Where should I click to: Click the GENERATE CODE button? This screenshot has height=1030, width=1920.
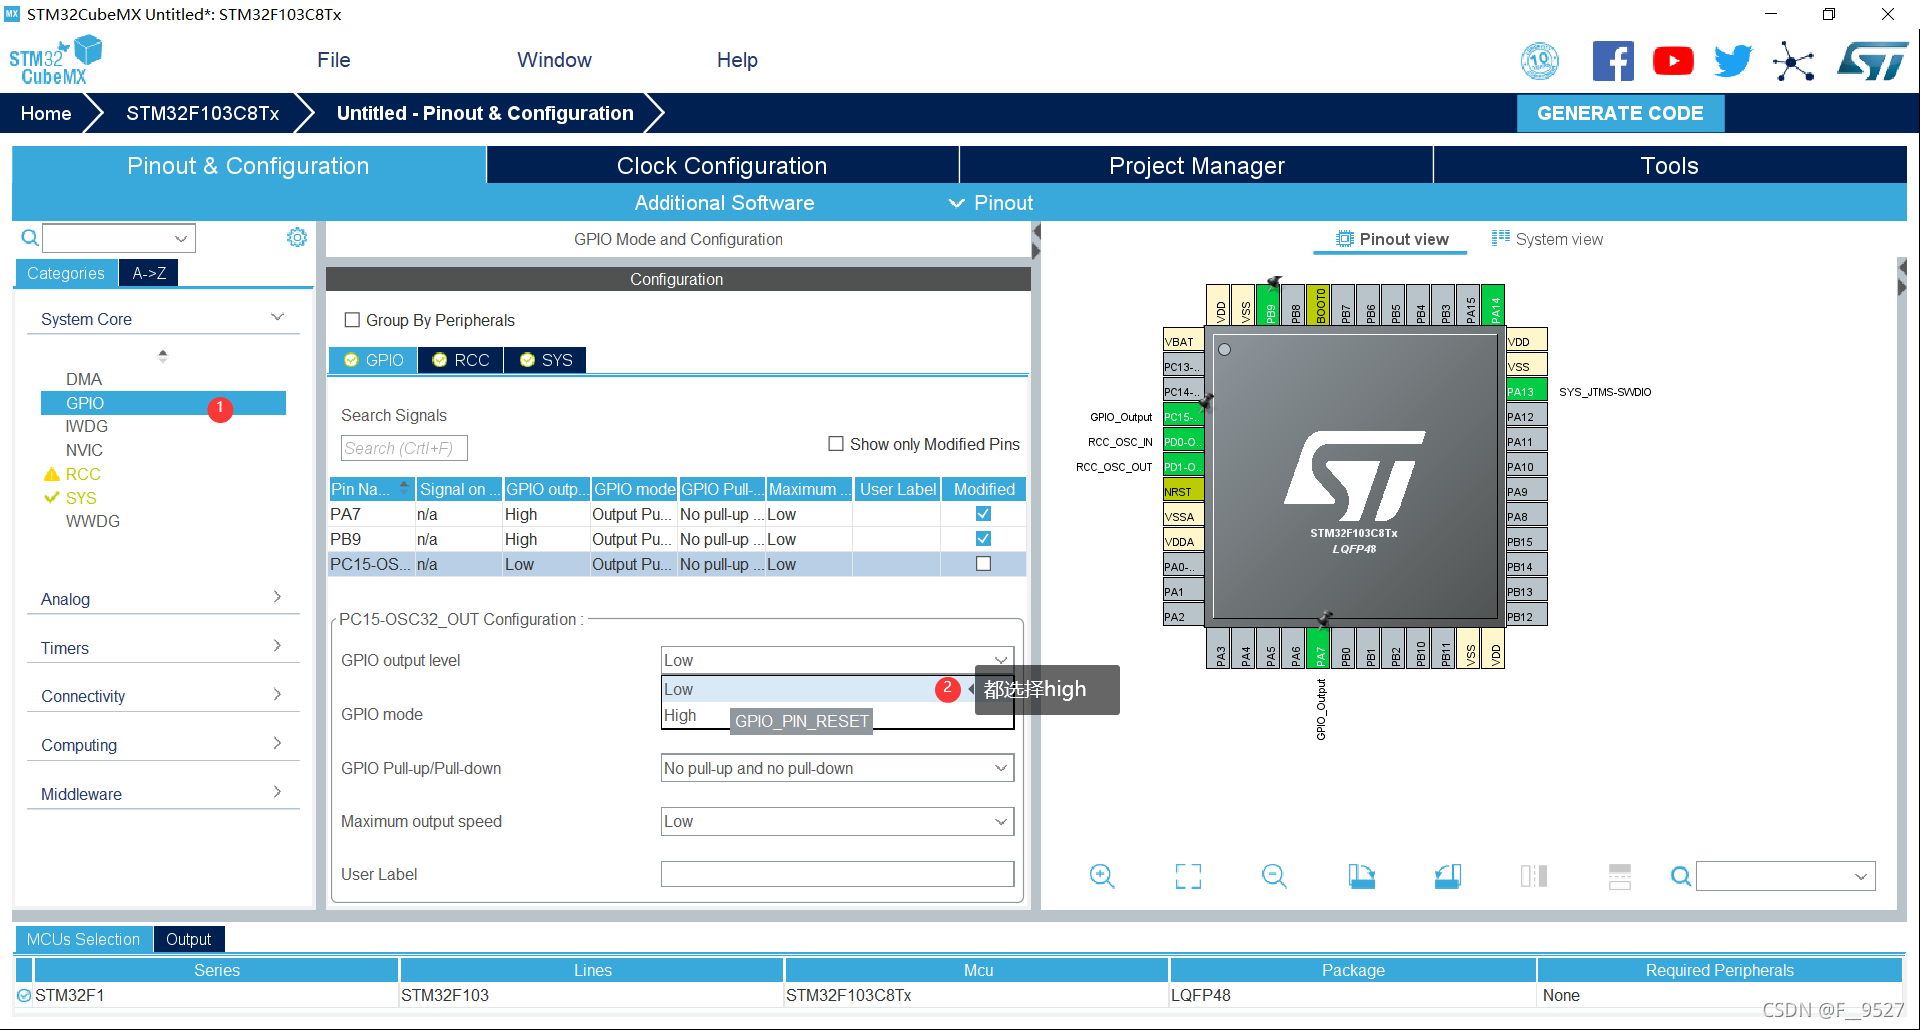[x=1620, y=113]
